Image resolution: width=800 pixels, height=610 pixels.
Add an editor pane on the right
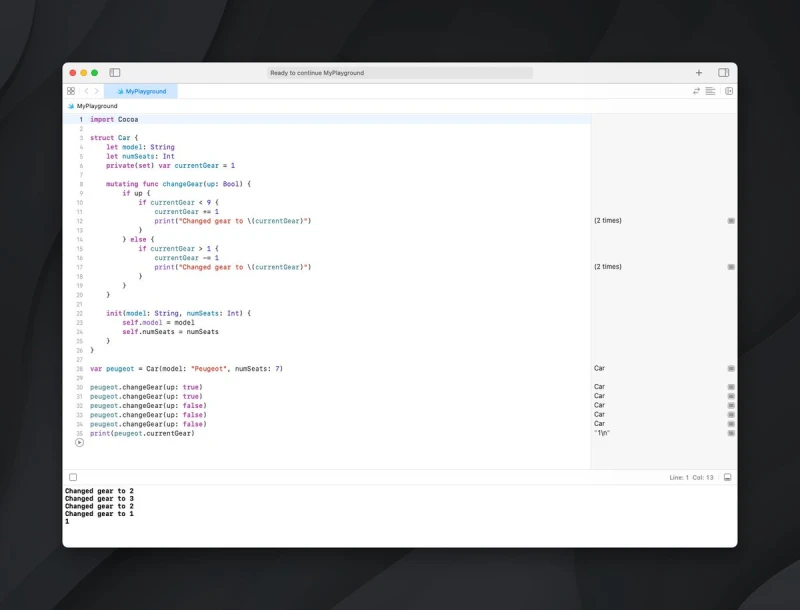point(729,91)
